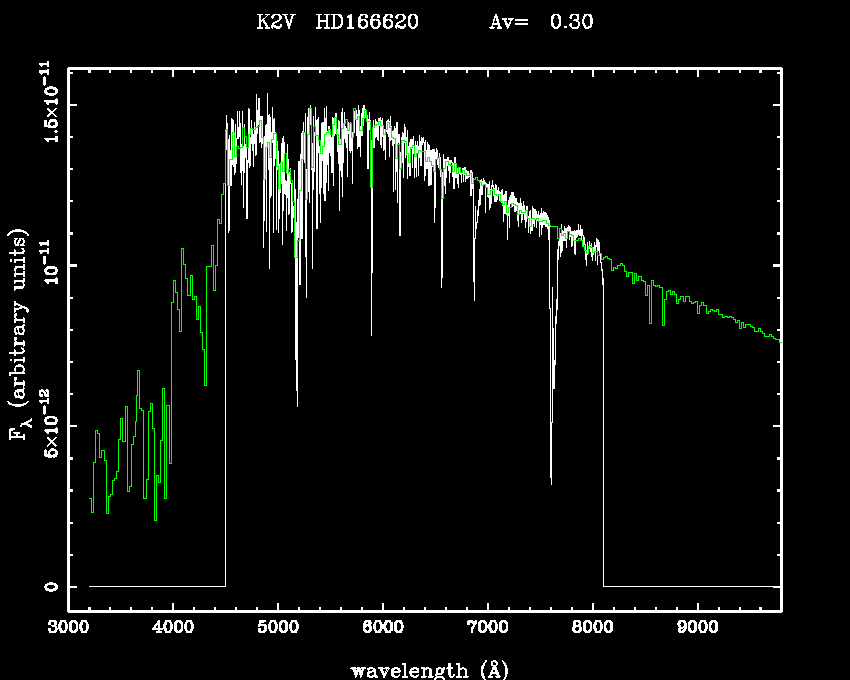Screen dimensions: 850x680
Task: Click the 4000 wavelength tick label
Action: pyautogui.click(x=173, y=628)
